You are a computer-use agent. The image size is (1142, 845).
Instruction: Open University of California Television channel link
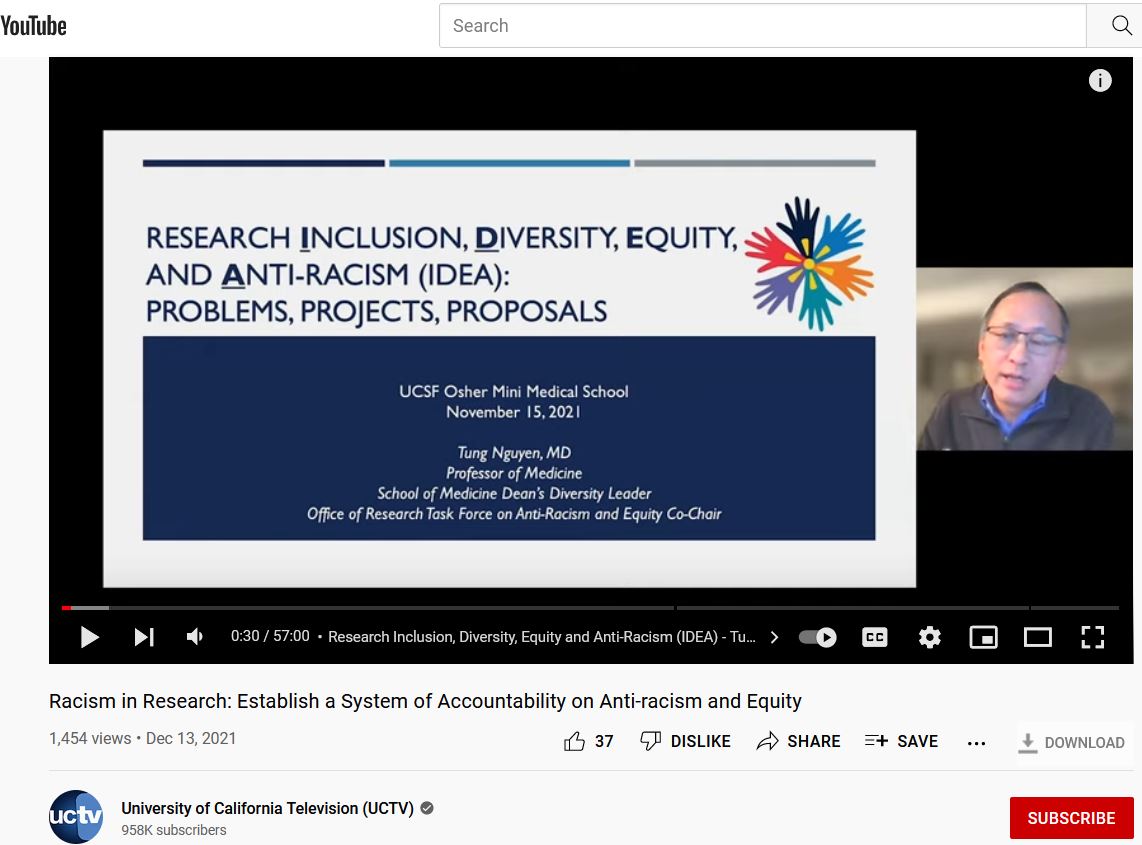267,809
